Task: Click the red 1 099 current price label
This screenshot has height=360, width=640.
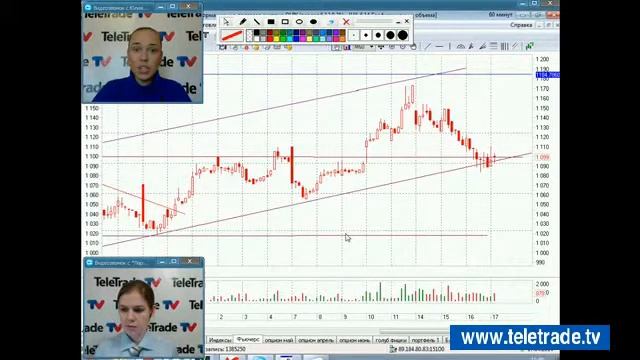Action: pos(542,157)
